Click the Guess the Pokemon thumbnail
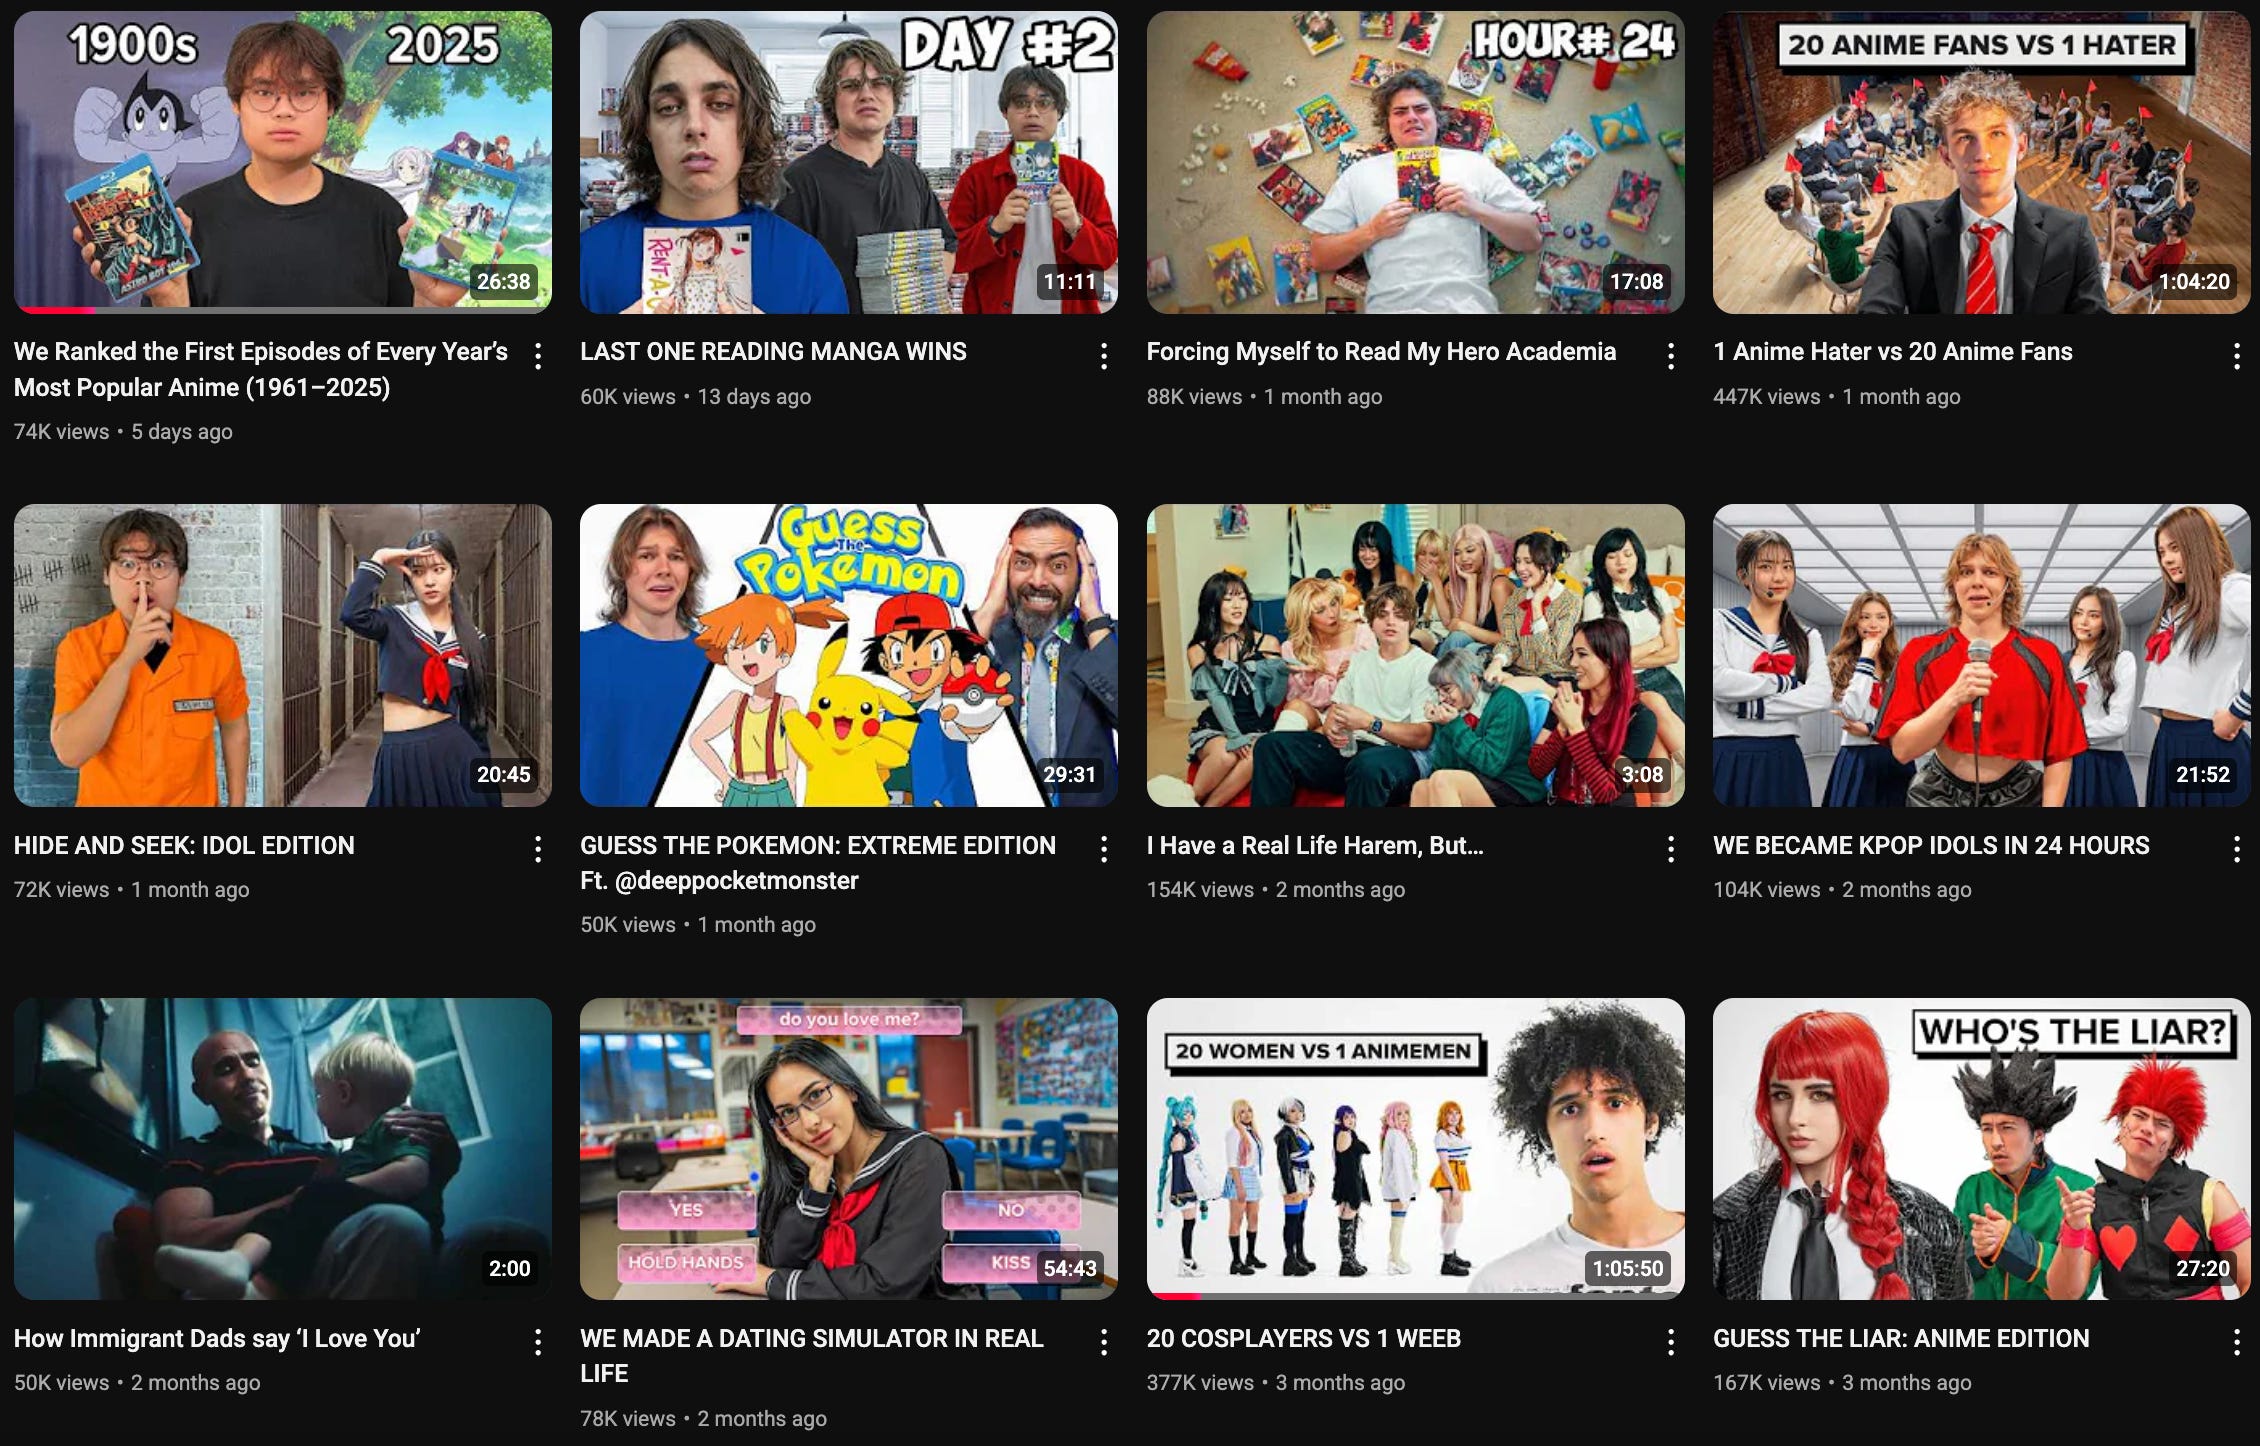This screenshot has width=2260, height=1446. pyautogui.click(x=848, y=655)
